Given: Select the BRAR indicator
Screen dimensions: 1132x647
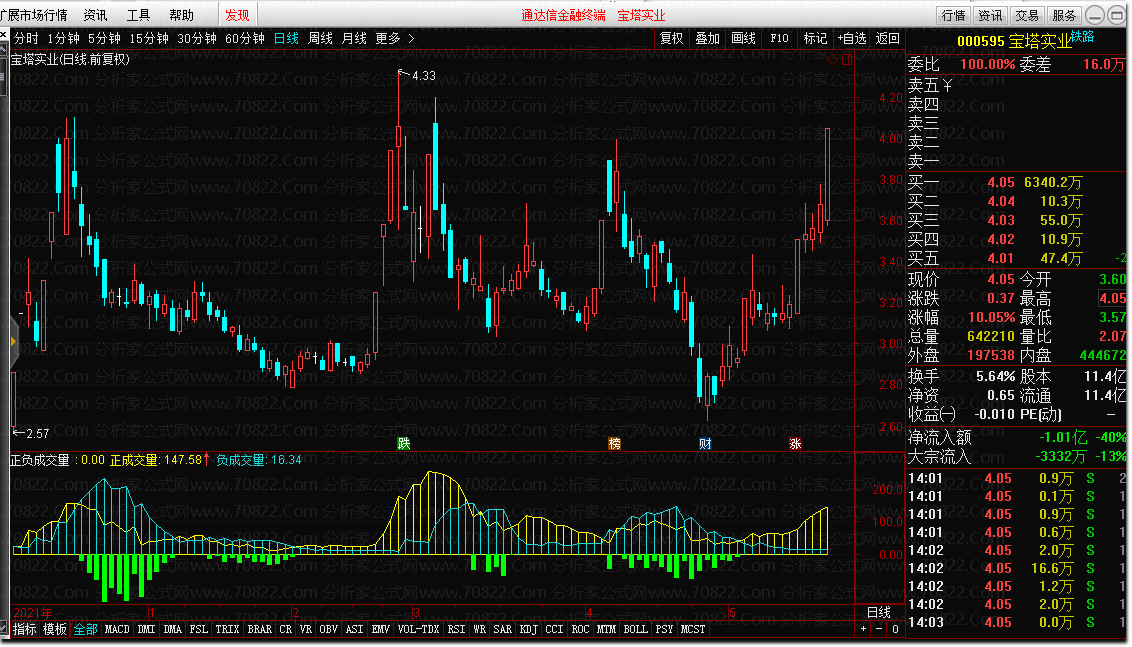Looking at the screenshot, I should pos(260,629).
